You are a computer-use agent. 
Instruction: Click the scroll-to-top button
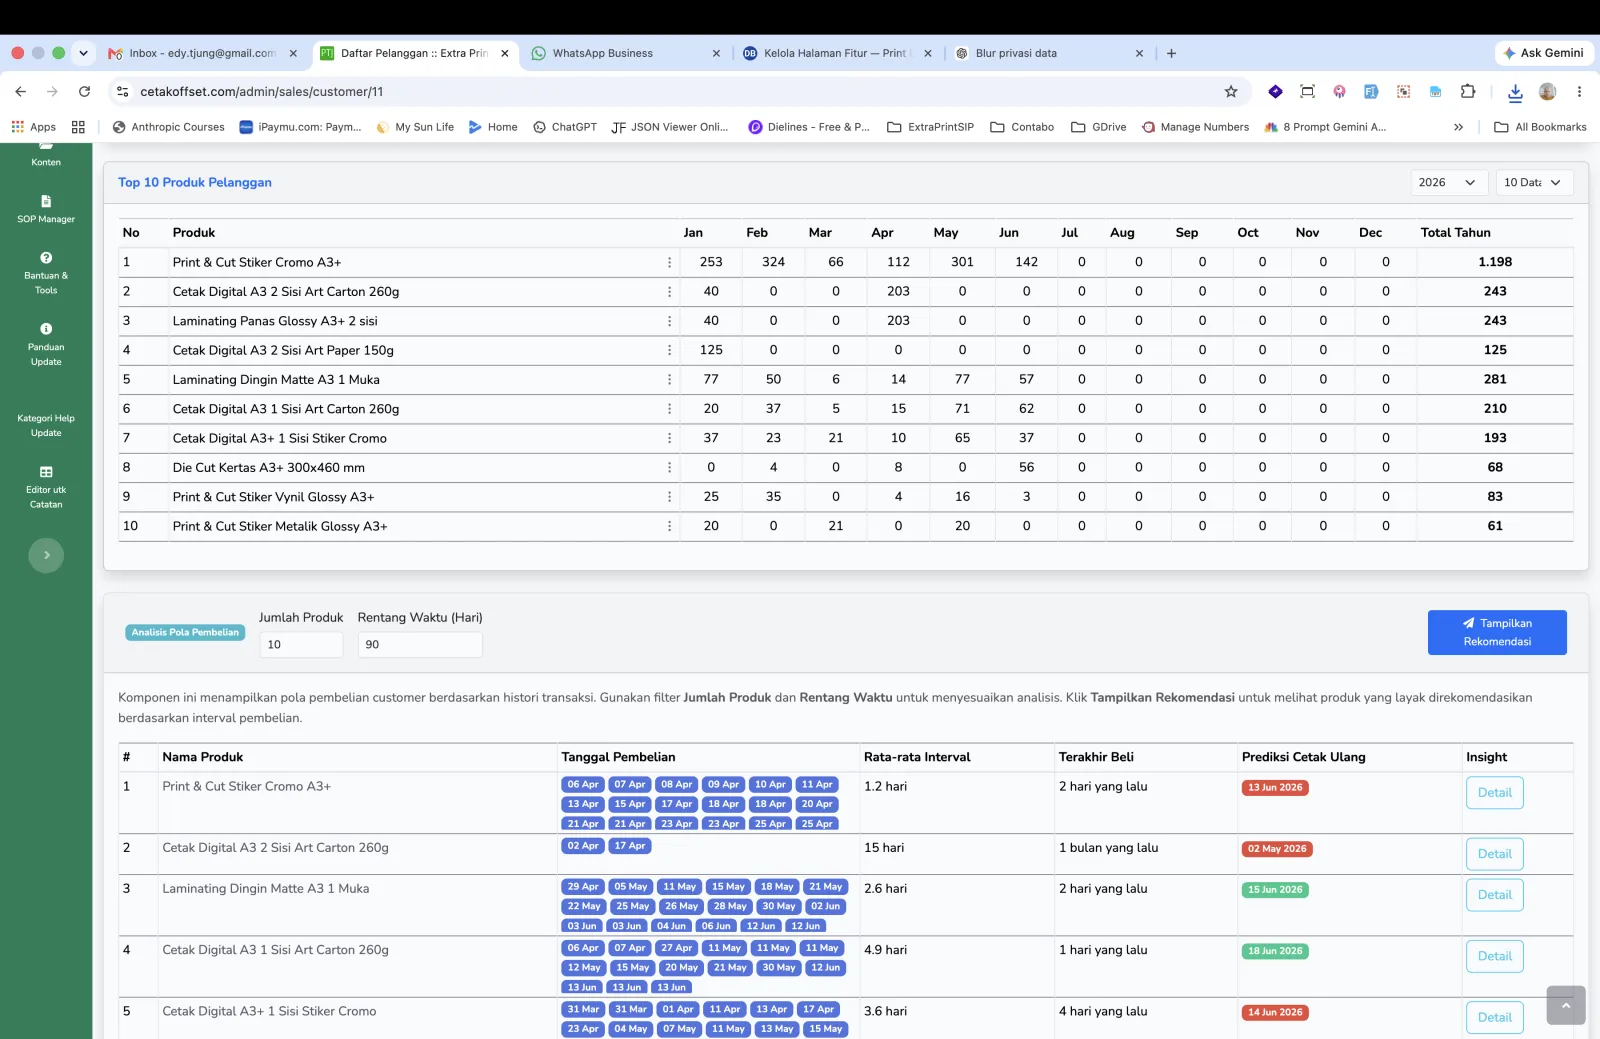pos(1565,1005)
